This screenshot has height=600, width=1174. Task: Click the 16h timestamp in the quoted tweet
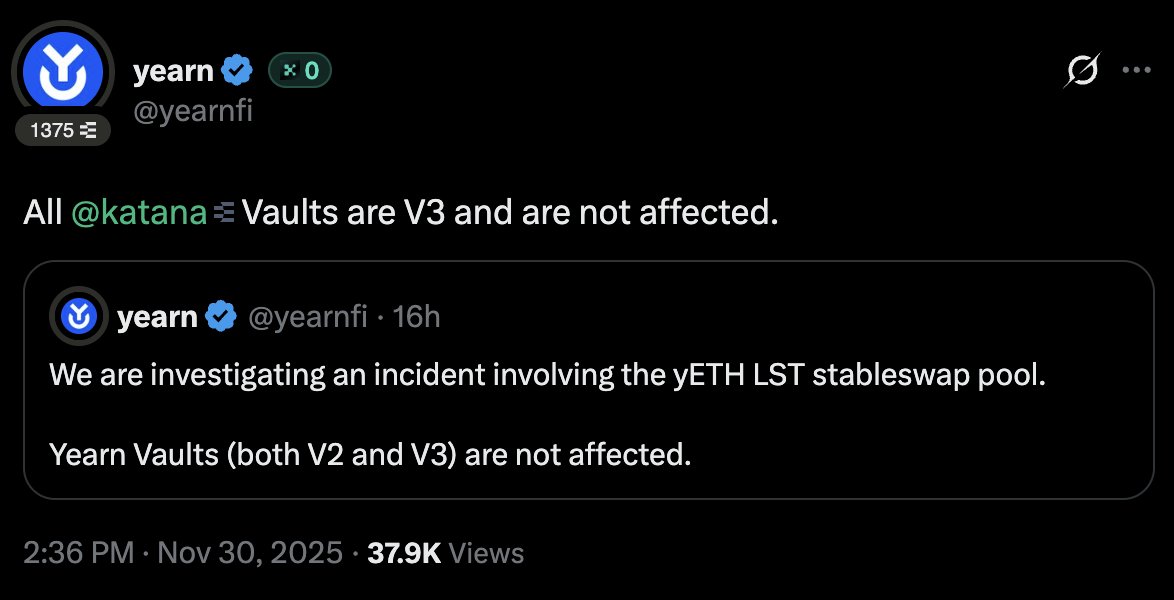[x=417, y=317]
